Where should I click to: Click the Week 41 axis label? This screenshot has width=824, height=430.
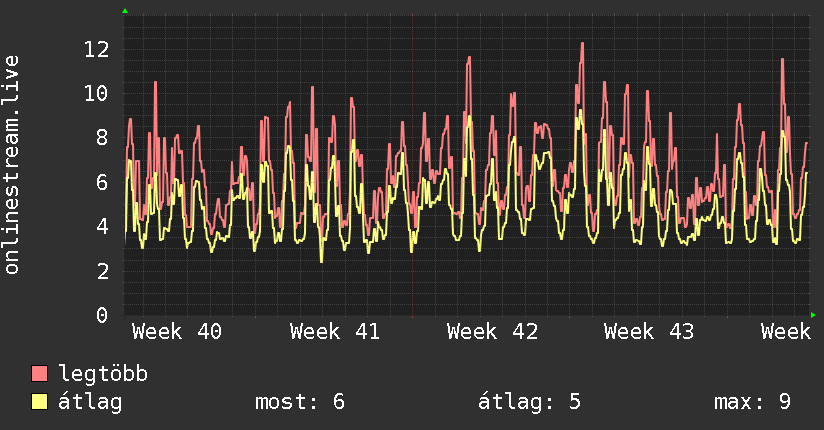tap(335, 332)
